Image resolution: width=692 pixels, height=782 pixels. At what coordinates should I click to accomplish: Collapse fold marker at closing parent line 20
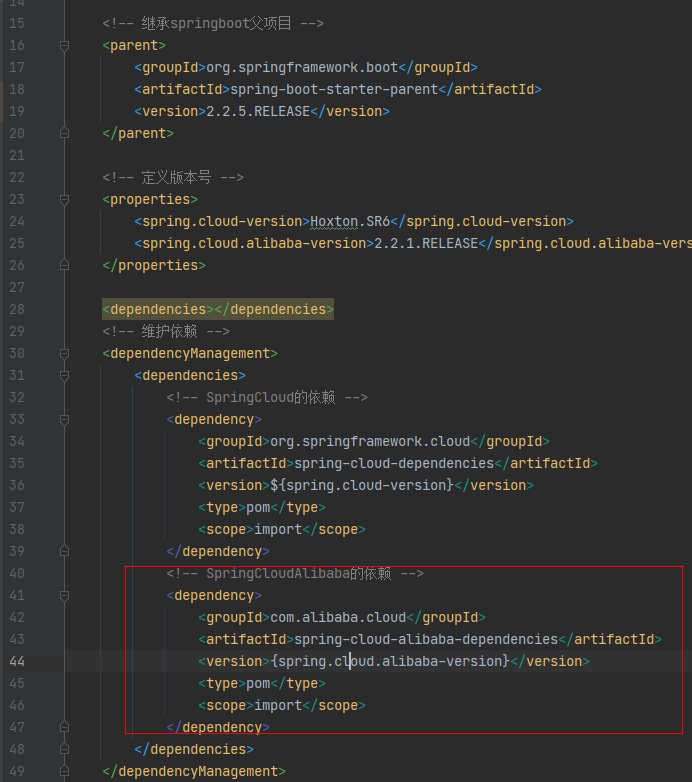click(x=64, y=133)
